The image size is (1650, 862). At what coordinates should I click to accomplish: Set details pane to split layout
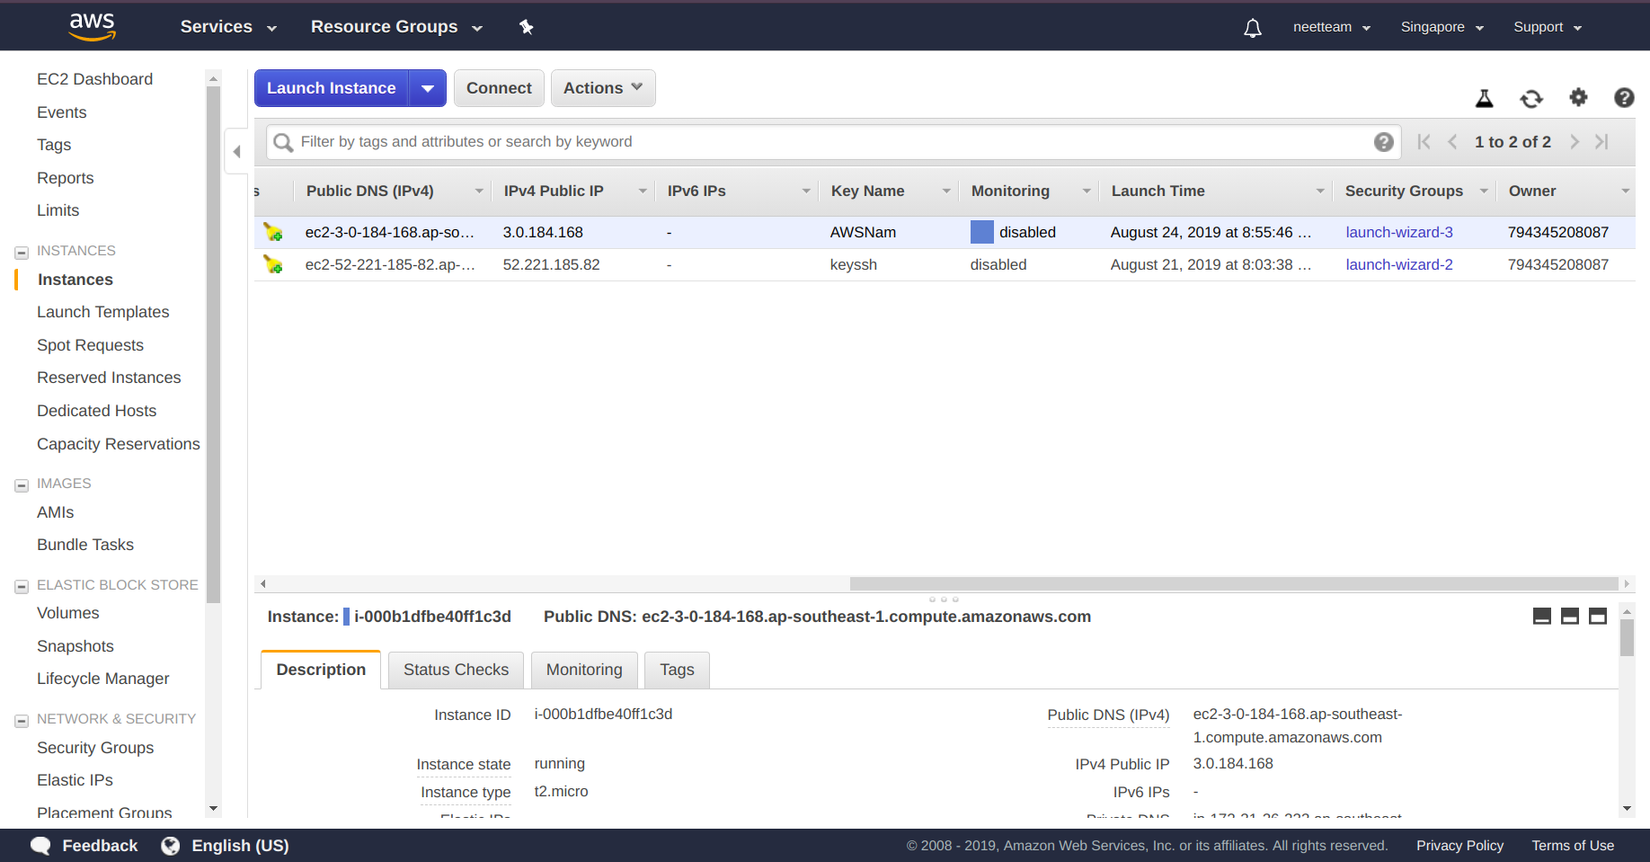point(1570,616)
